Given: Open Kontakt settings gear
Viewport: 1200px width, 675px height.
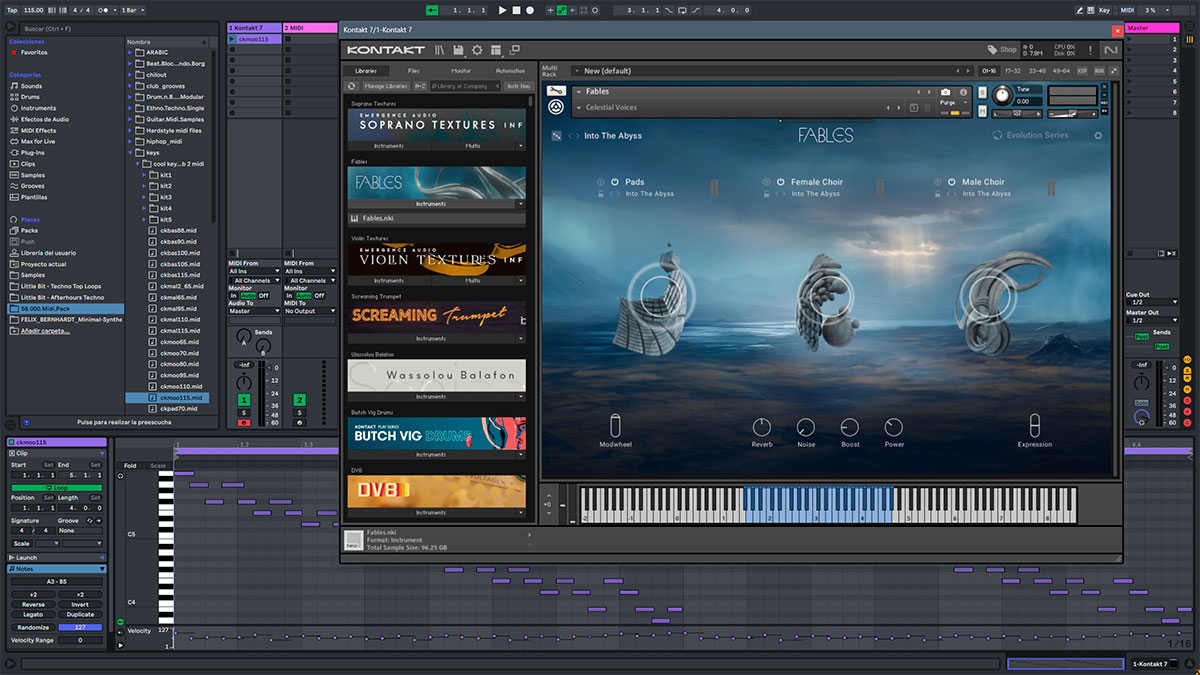Looking at the screenshot, I should pos(477,50).
